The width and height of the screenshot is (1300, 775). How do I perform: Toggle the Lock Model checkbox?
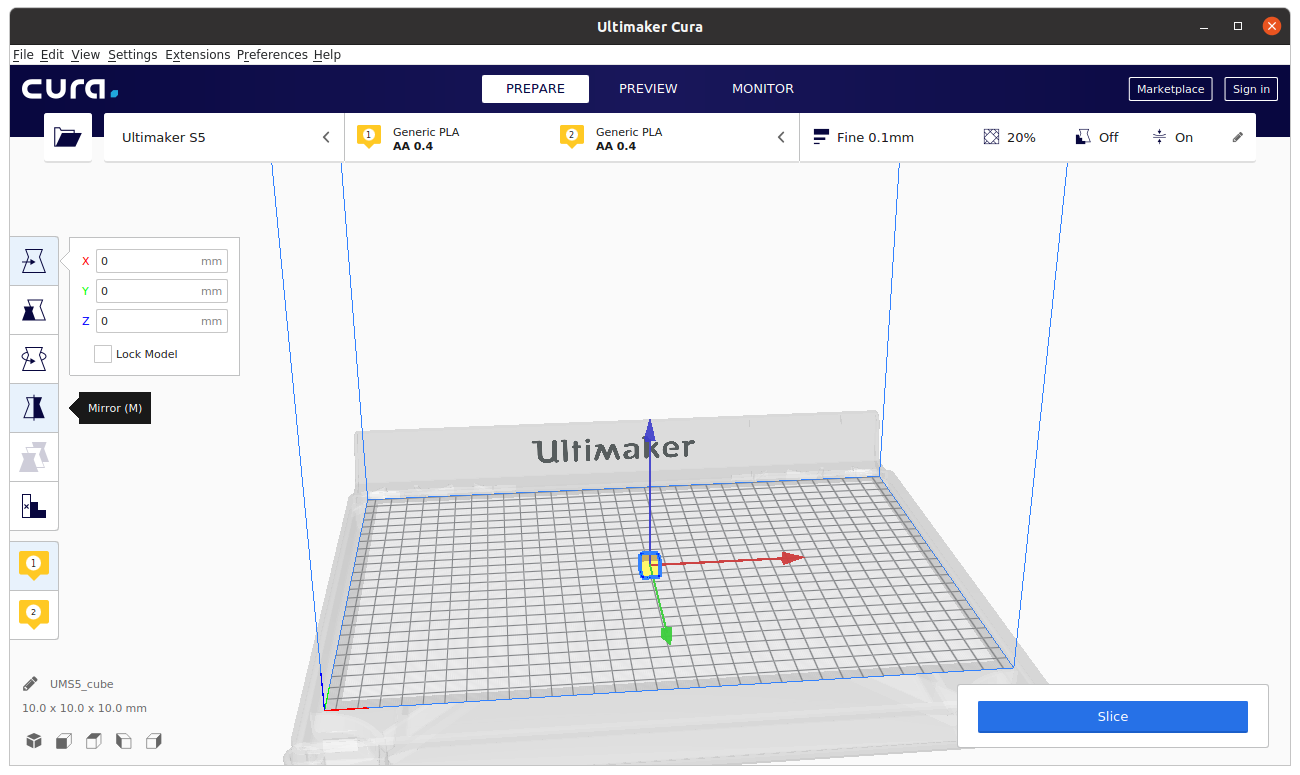click(x=103, y=354)
